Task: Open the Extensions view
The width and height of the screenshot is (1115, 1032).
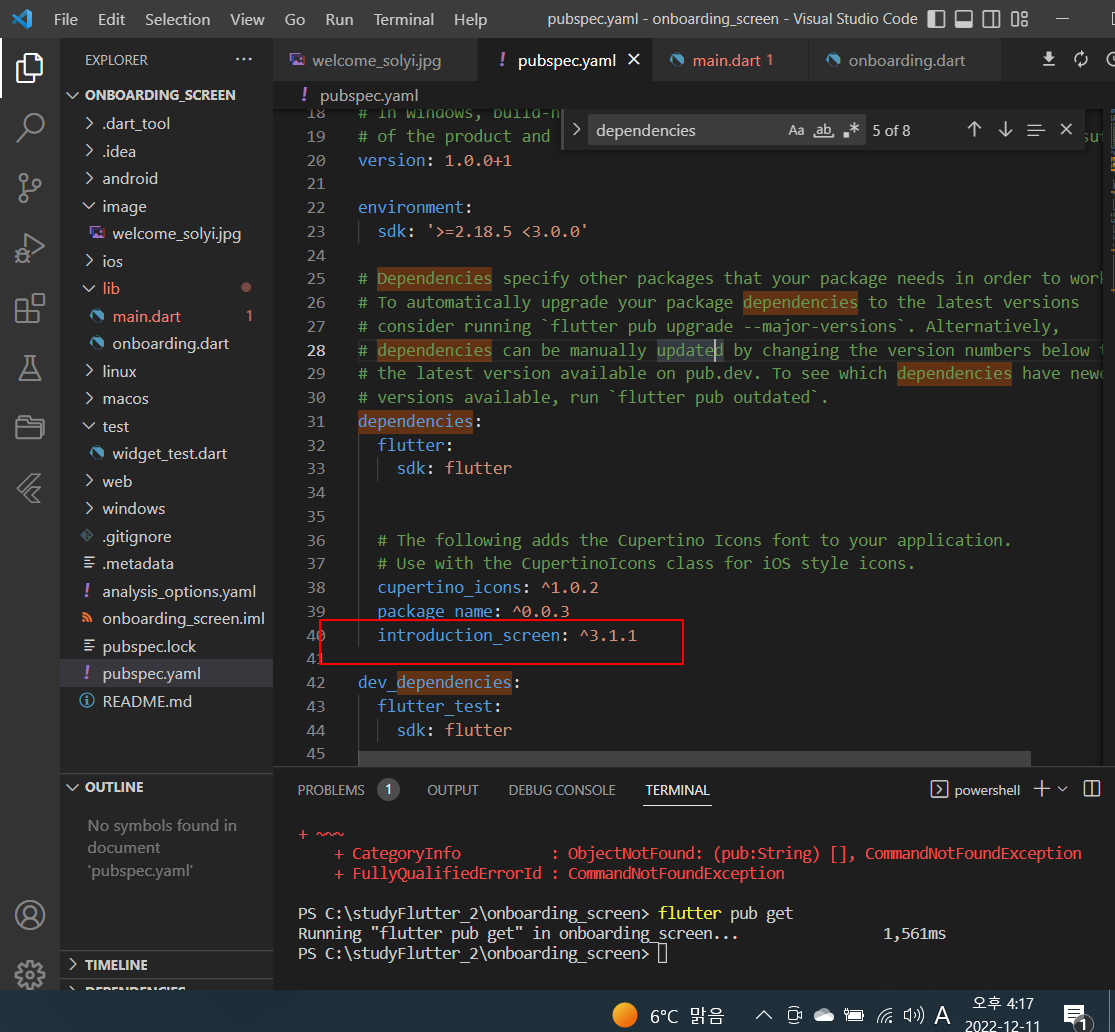Action: [29, 309]
